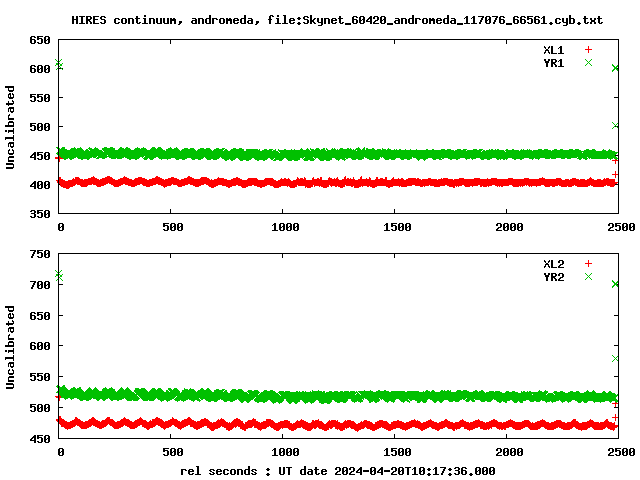Click the 600 tick label in lower plot
The height and width of the screenshot is (480, 640).
pyautogui.click(x=40, y=346)
